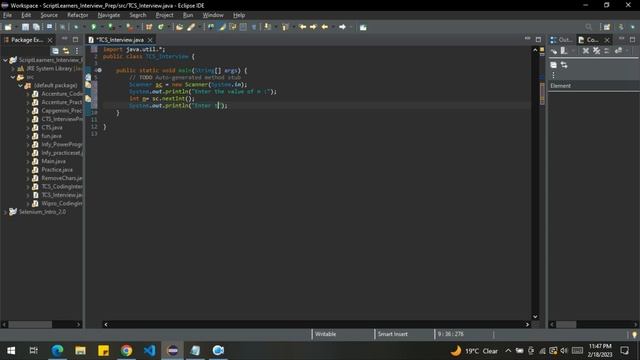
Task: Open the Refactor menu
Action: pyautogui.click(x=78, y=15)
